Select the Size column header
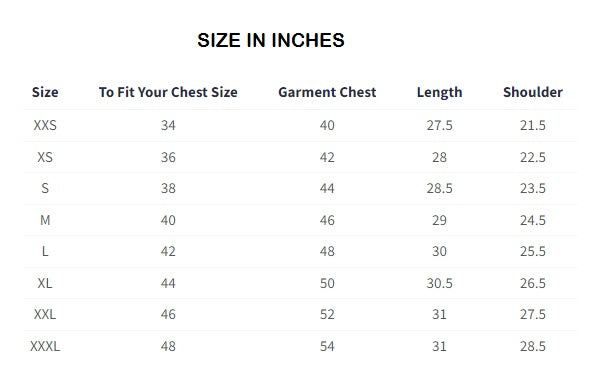The height and width of the screenshot is (374, 589). [x=45, y=92]
